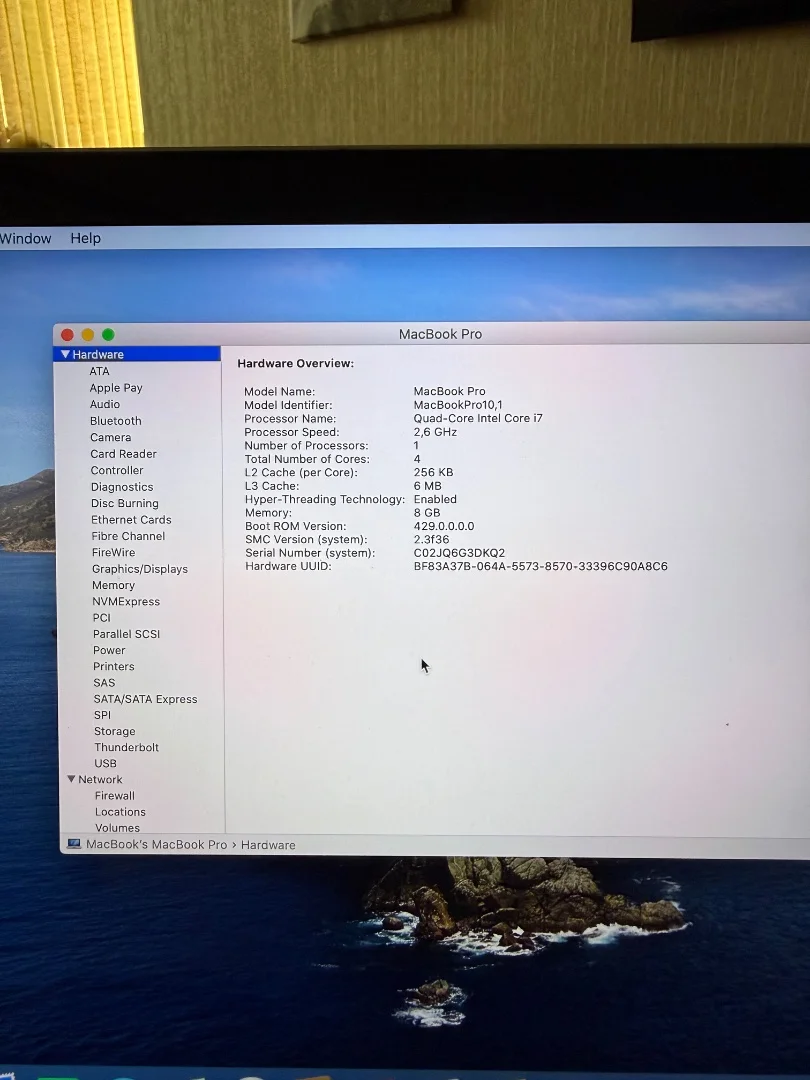Screen dimensions: 810x1080
Task: Select the highlighted Hardware category row
Action: [137, 354]
